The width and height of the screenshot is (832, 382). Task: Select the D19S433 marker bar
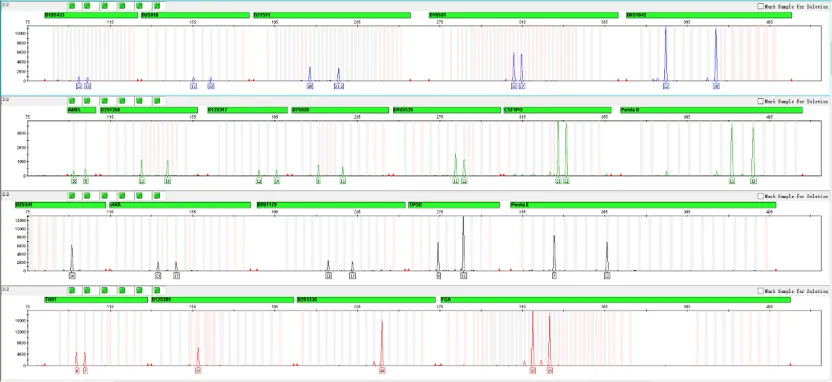[x=91, y=15]
